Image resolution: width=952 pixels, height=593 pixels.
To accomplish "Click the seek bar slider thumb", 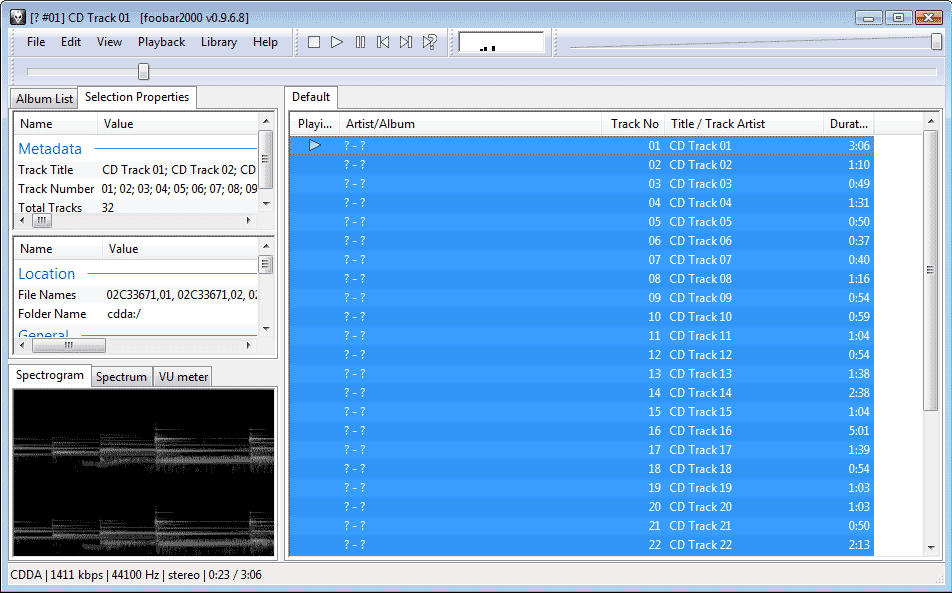I will click(x=143, y=72).
